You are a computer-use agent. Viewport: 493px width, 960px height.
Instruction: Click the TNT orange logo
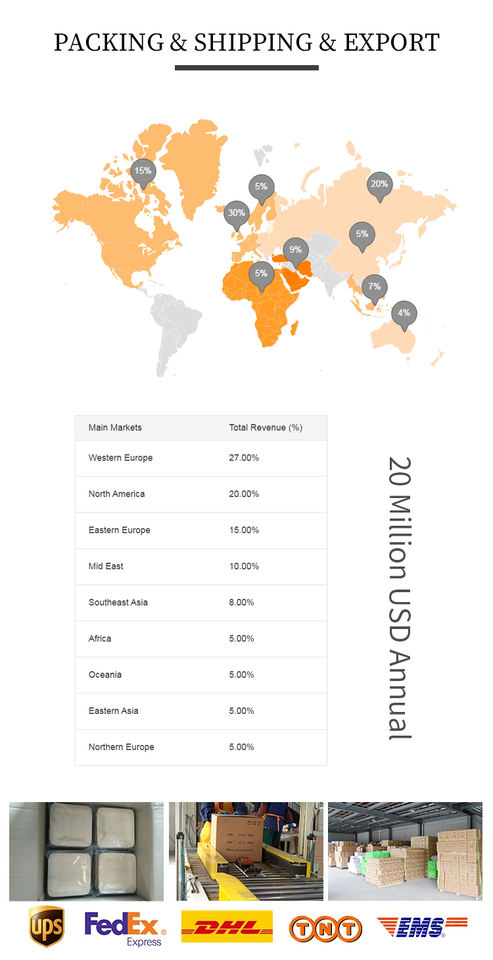[325, 929]
